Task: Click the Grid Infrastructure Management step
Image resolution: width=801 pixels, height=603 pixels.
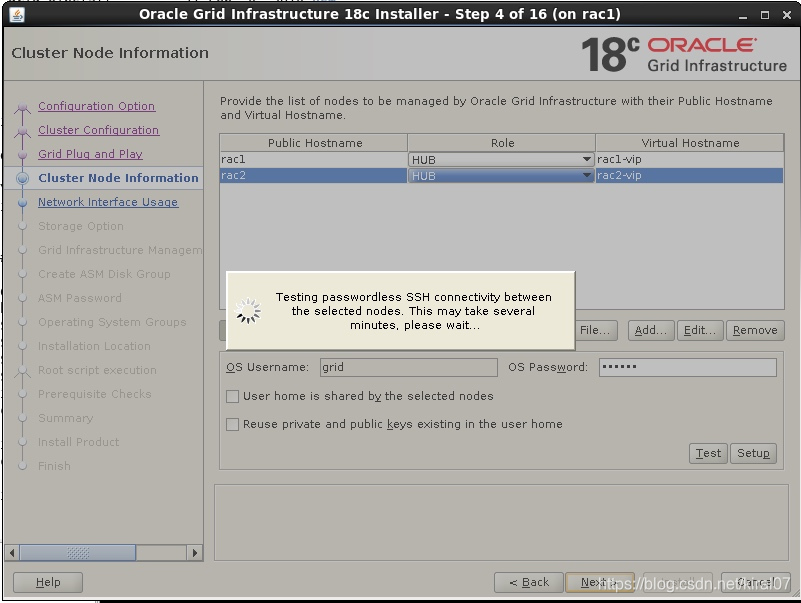Action: pyautogui.click(x=120, y=250)
